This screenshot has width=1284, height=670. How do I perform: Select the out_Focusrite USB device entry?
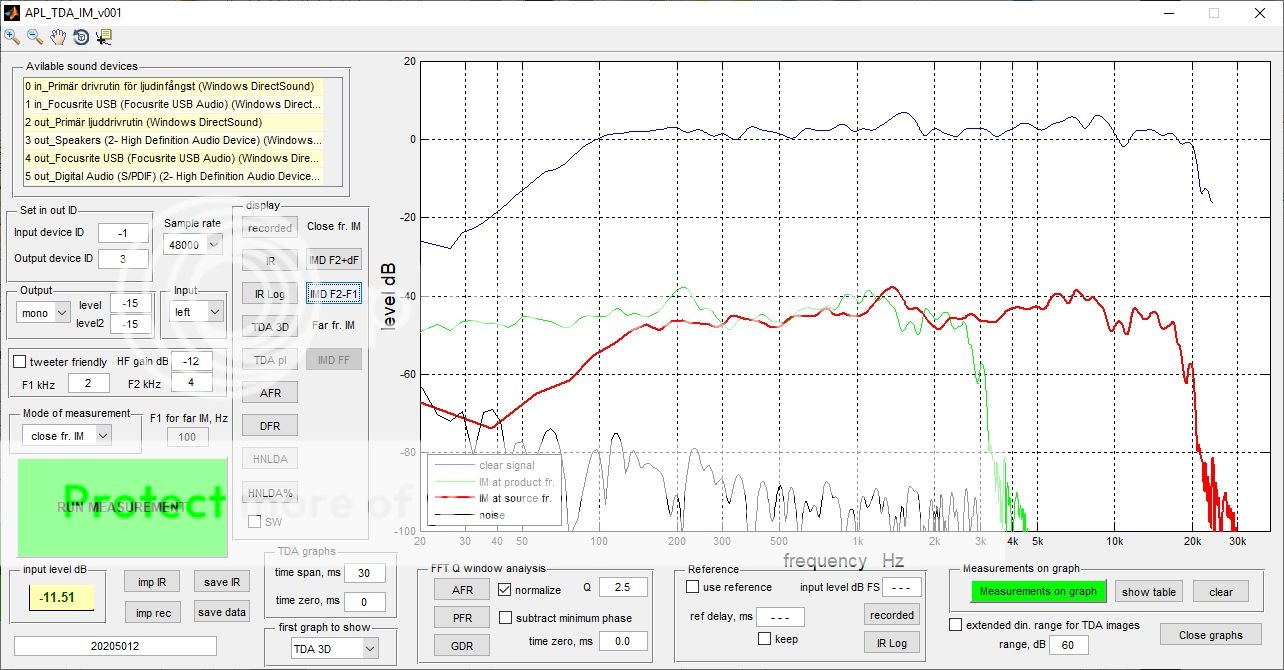click(x=172, y=158)
